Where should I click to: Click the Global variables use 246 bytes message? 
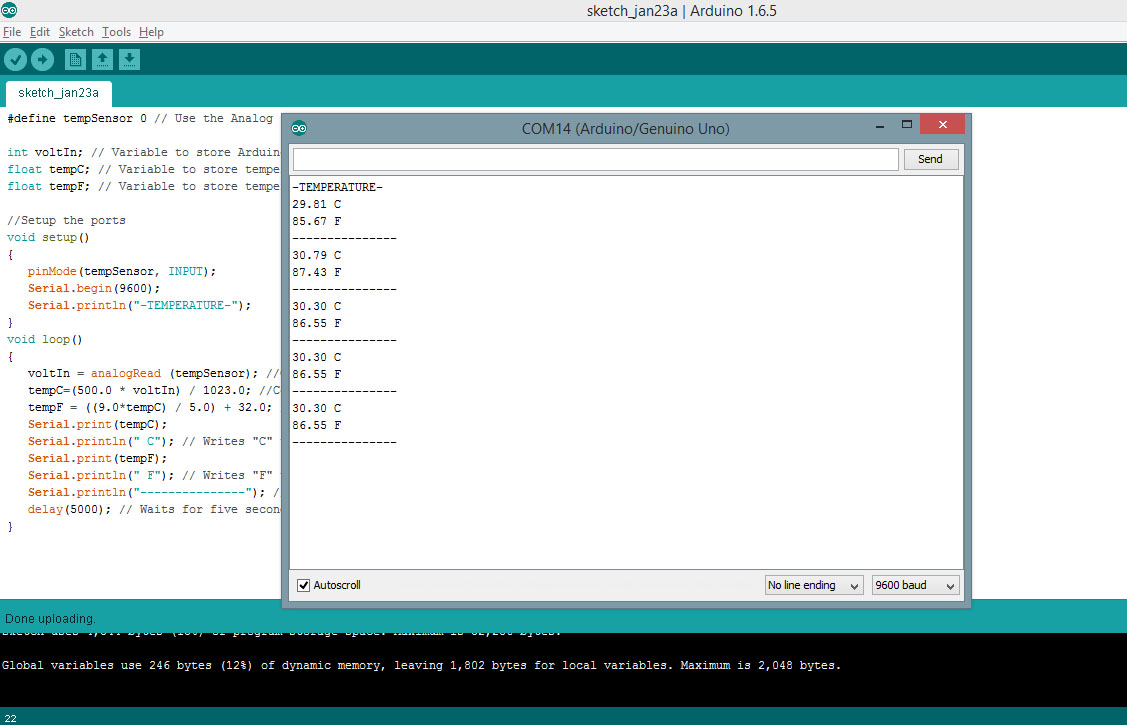click(421, 665)
